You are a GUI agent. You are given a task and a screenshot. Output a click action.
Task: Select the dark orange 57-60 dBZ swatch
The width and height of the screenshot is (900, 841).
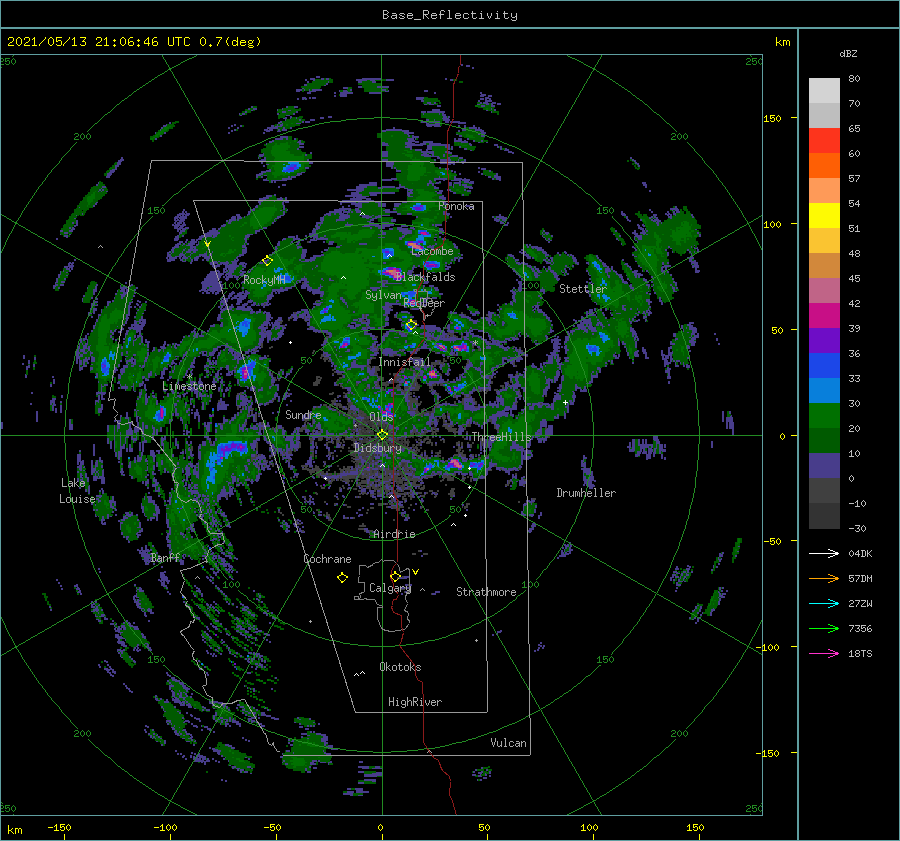[x=824, y=166]
